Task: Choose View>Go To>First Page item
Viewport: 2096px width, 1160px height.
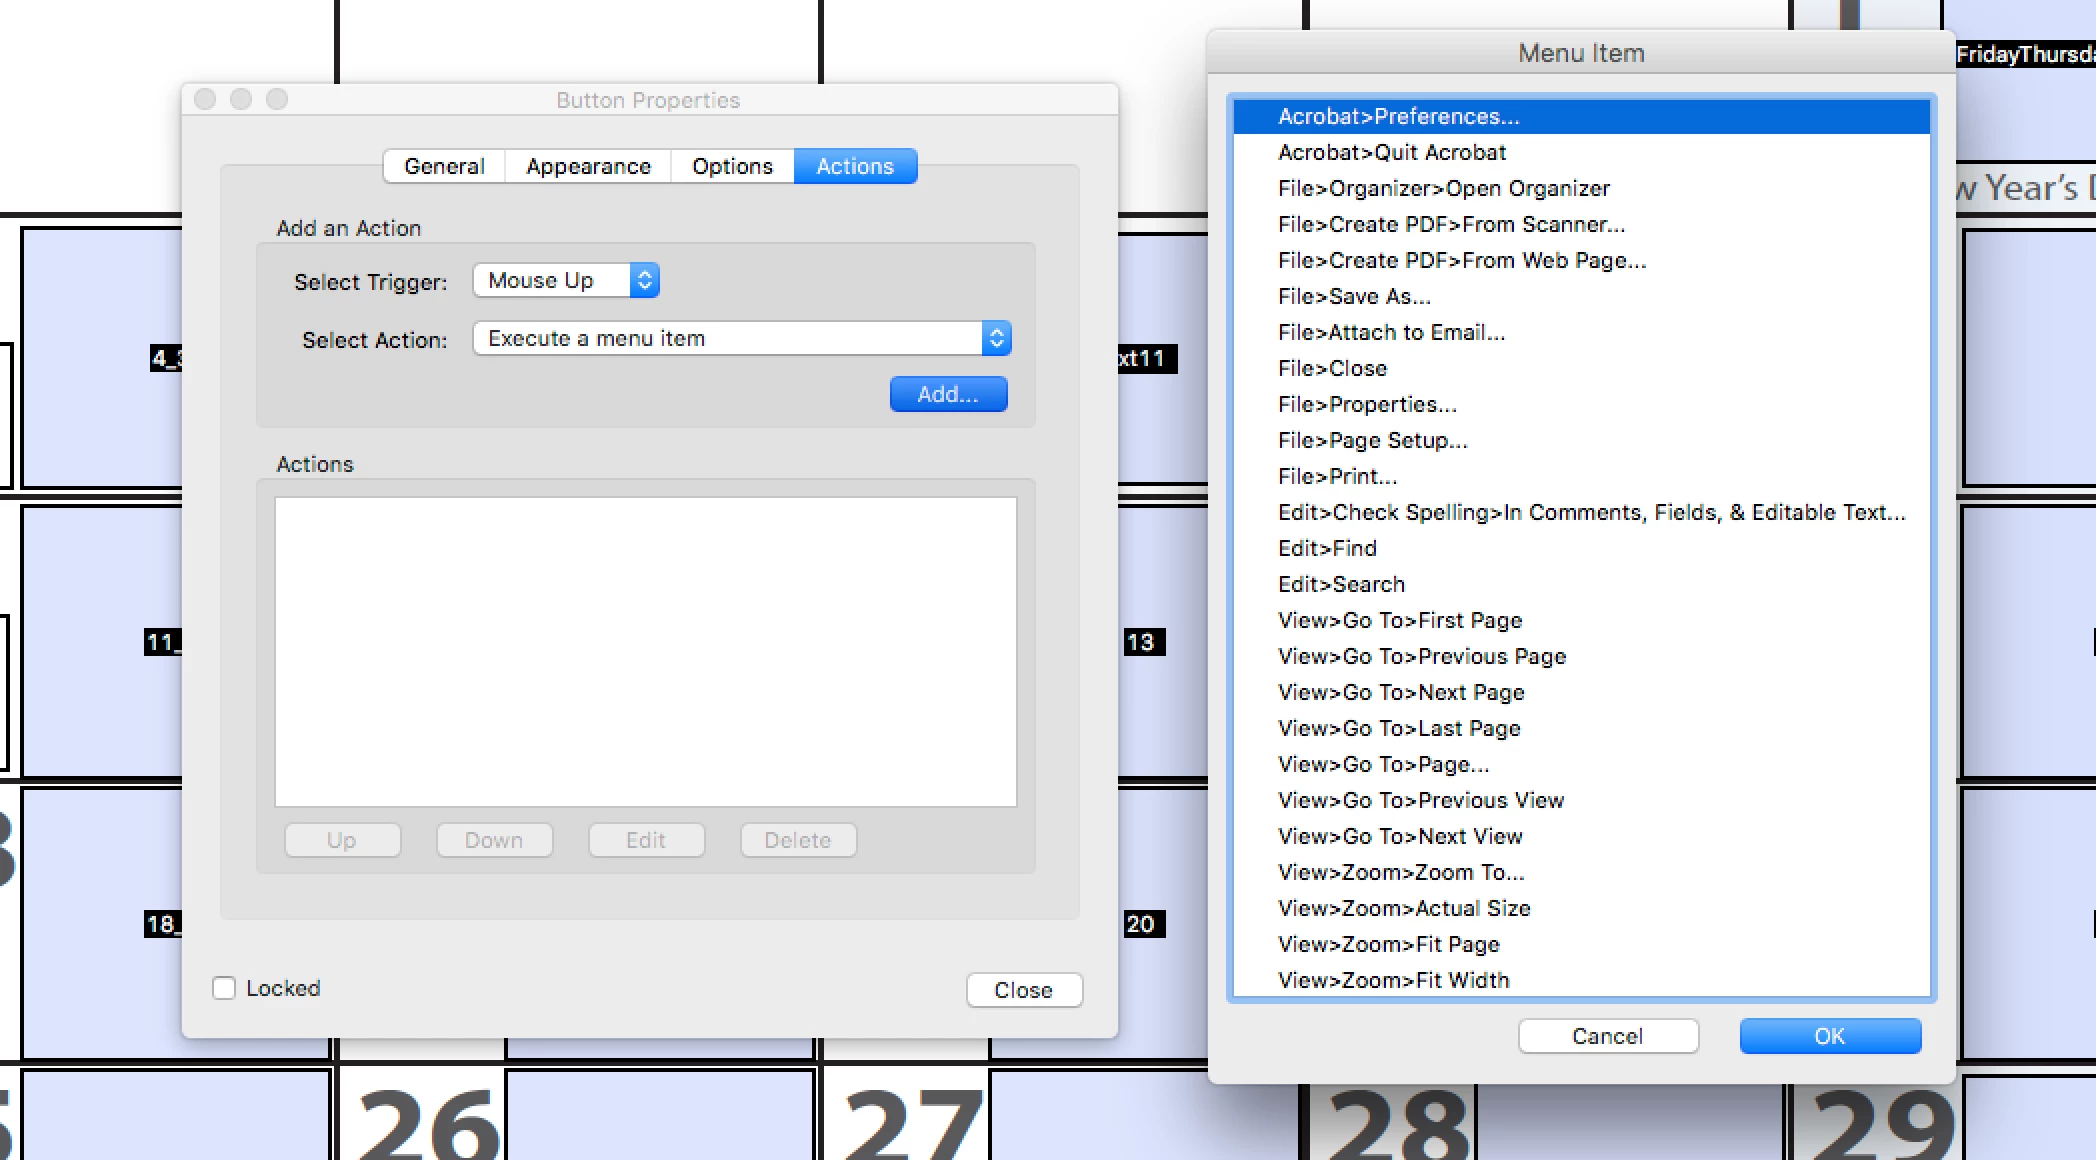Action: pyautogui.click(x=1399, y=620)
